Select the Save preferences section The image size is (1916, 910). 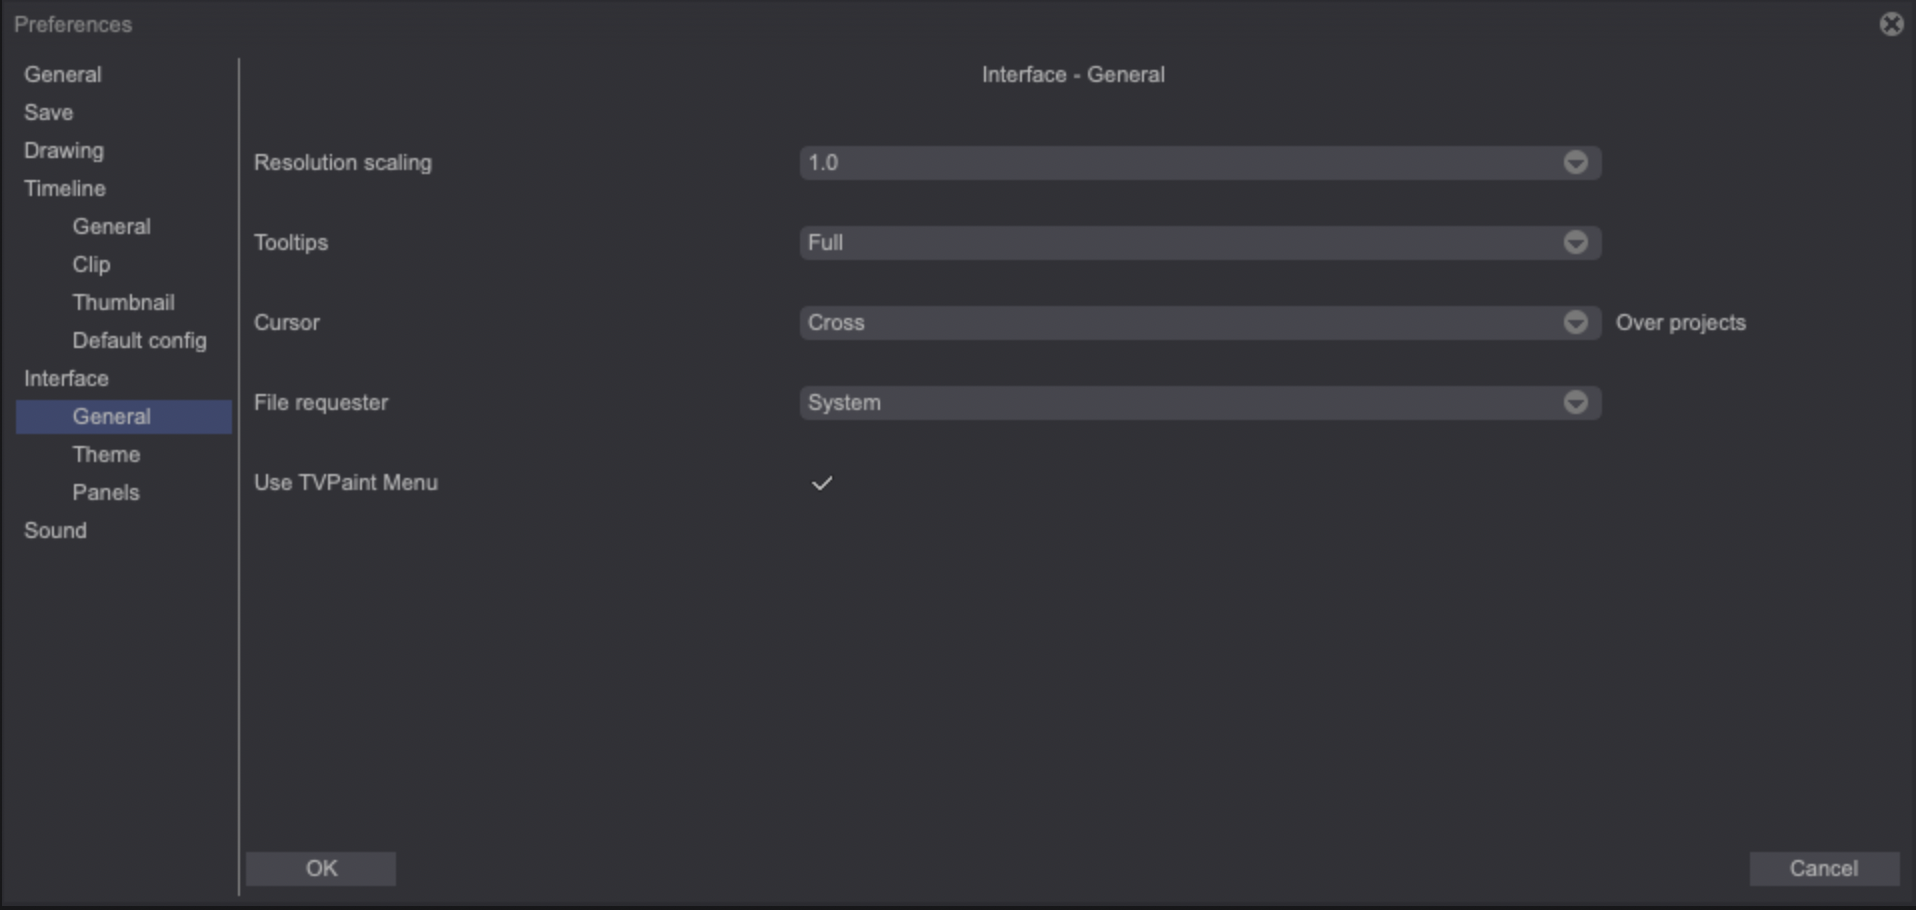tap(48, 112)
